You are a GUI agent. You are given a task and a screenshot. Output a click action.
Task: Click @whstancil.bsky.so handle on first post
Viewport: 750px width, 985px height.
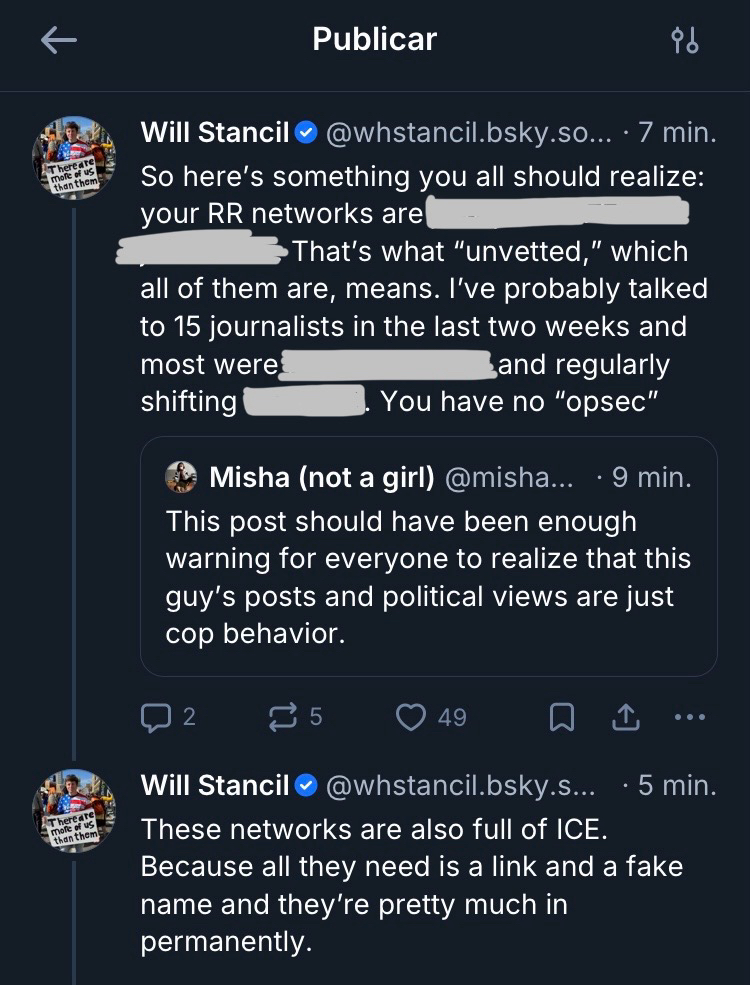[x=468, y=131]
